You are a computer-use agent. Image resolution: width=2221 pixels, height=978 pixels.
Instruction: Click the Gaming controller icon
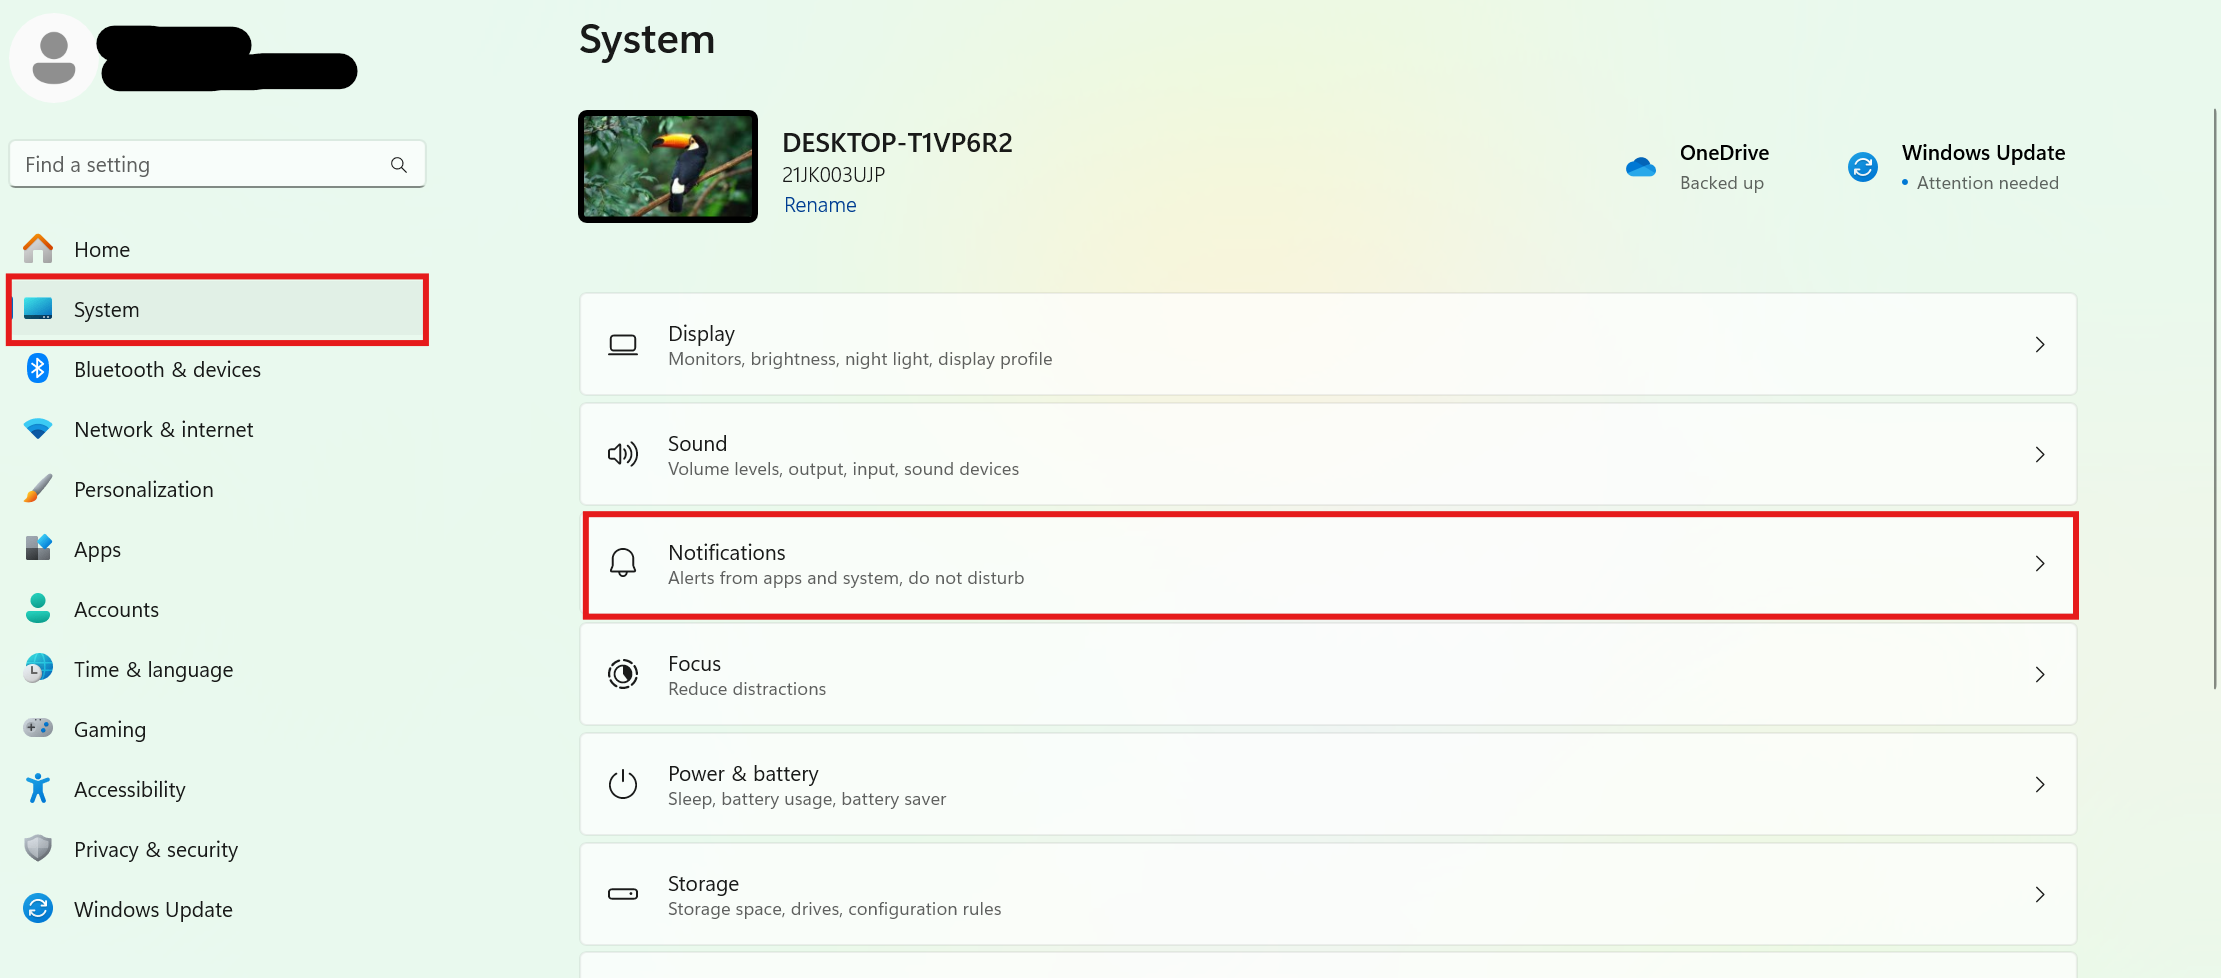click(x=38, y=728)
